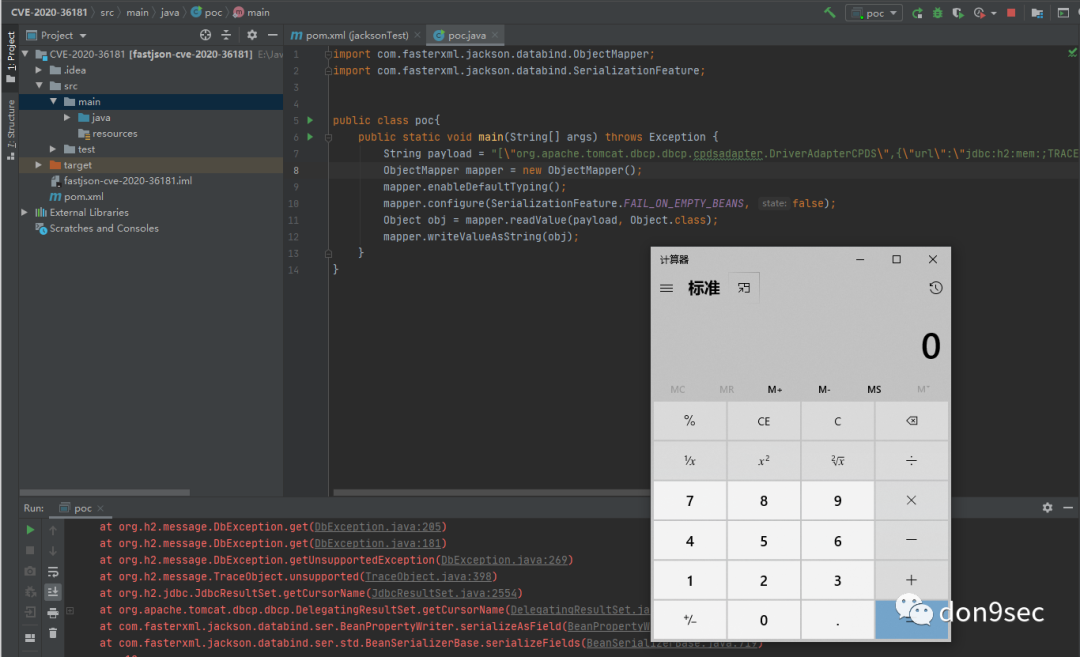Close the poc.java editor tab
Image resolution: width=1080 pixels, height=657 pixels.
pyautogui.click(x=495, y=35)
